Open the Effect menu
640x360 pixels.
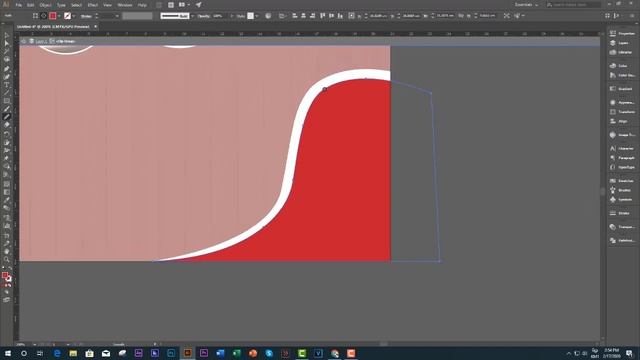[x=93, y=5]
